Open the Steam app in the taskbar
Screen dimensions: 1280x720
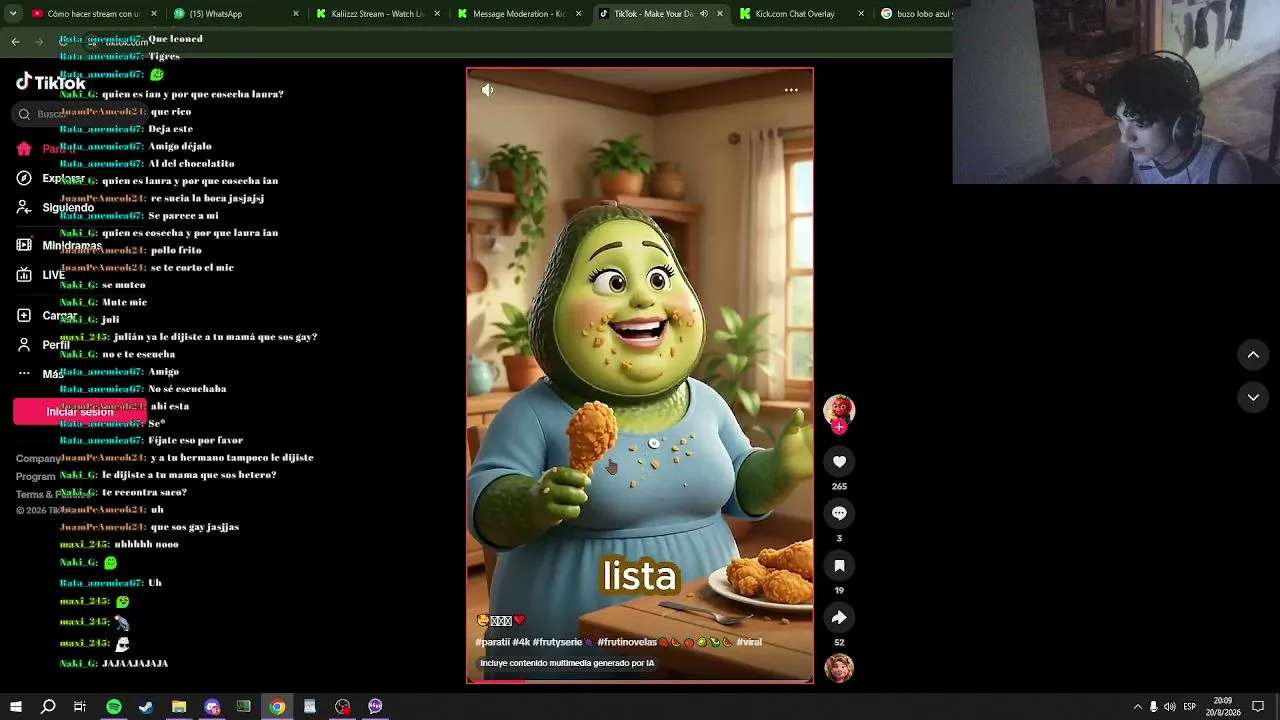[x=146, y=707]
